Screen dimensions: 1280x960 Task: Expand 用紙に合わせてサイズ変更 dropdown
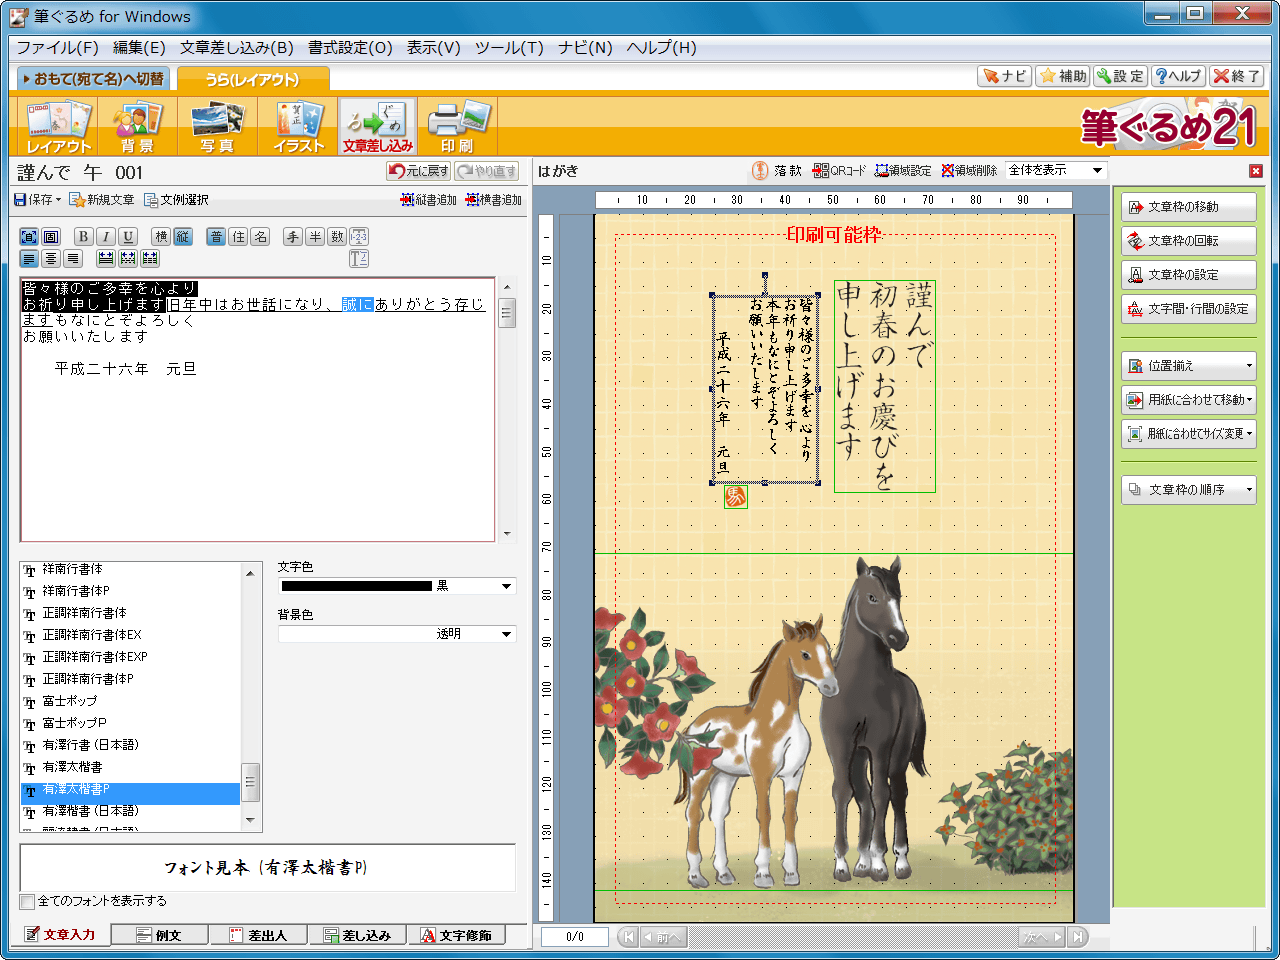1188,434
